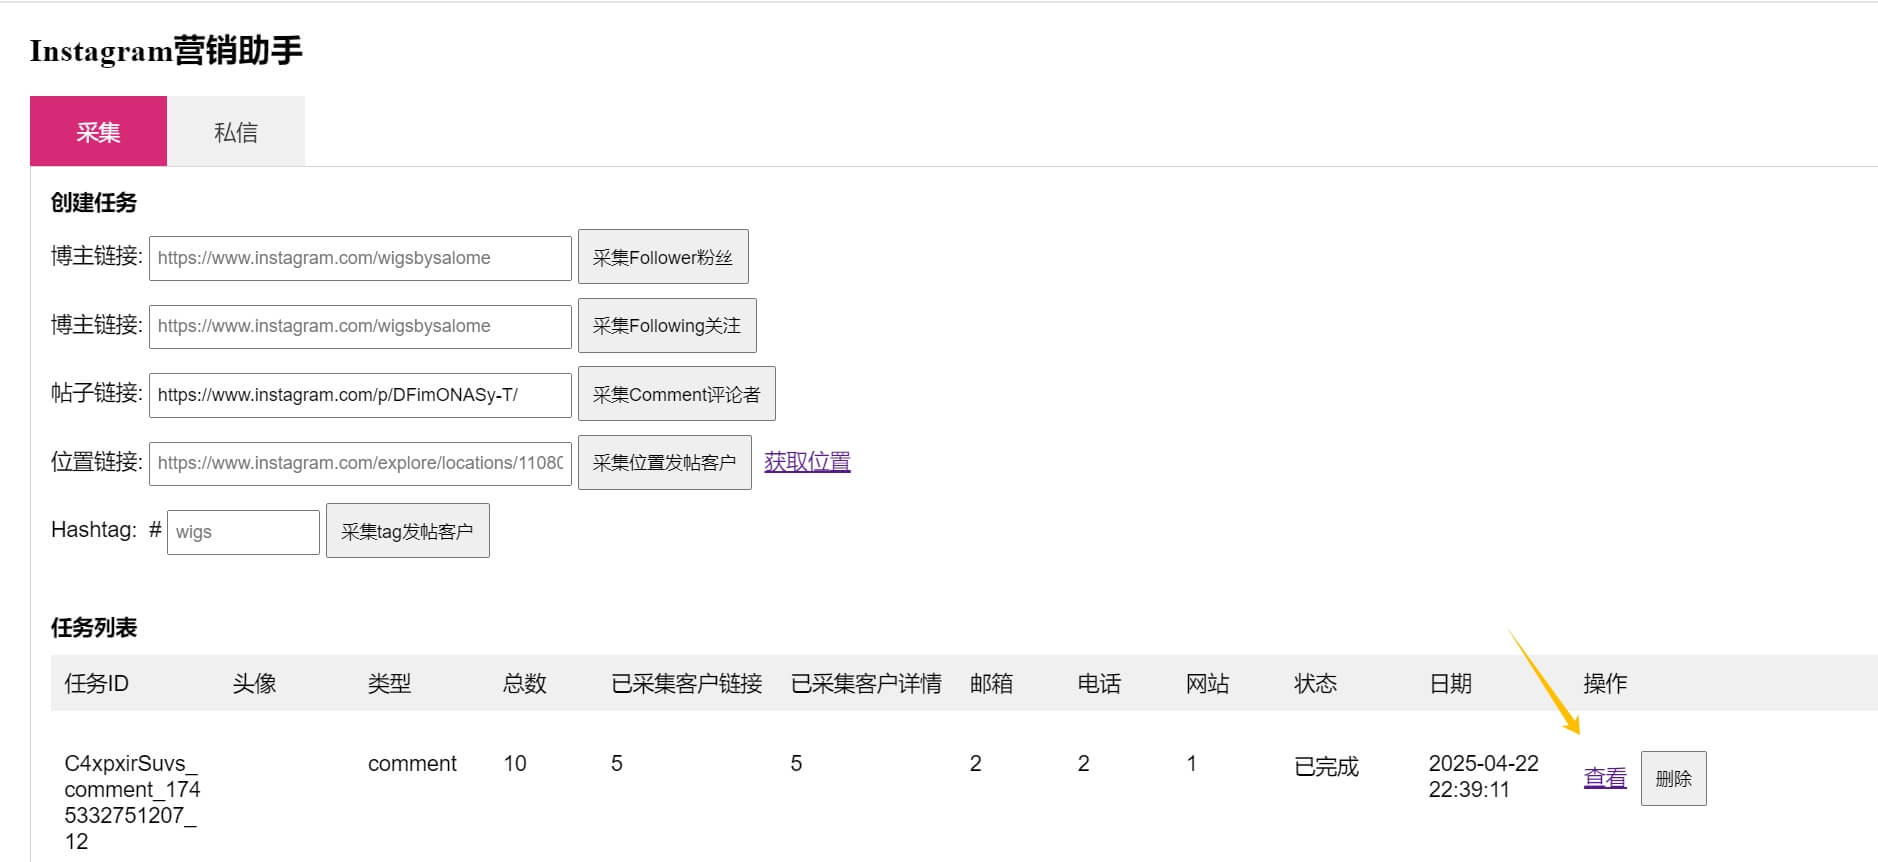Open the 获取位置 link
This screenshot has height=862, width=1878.
(x=807, y=462)
